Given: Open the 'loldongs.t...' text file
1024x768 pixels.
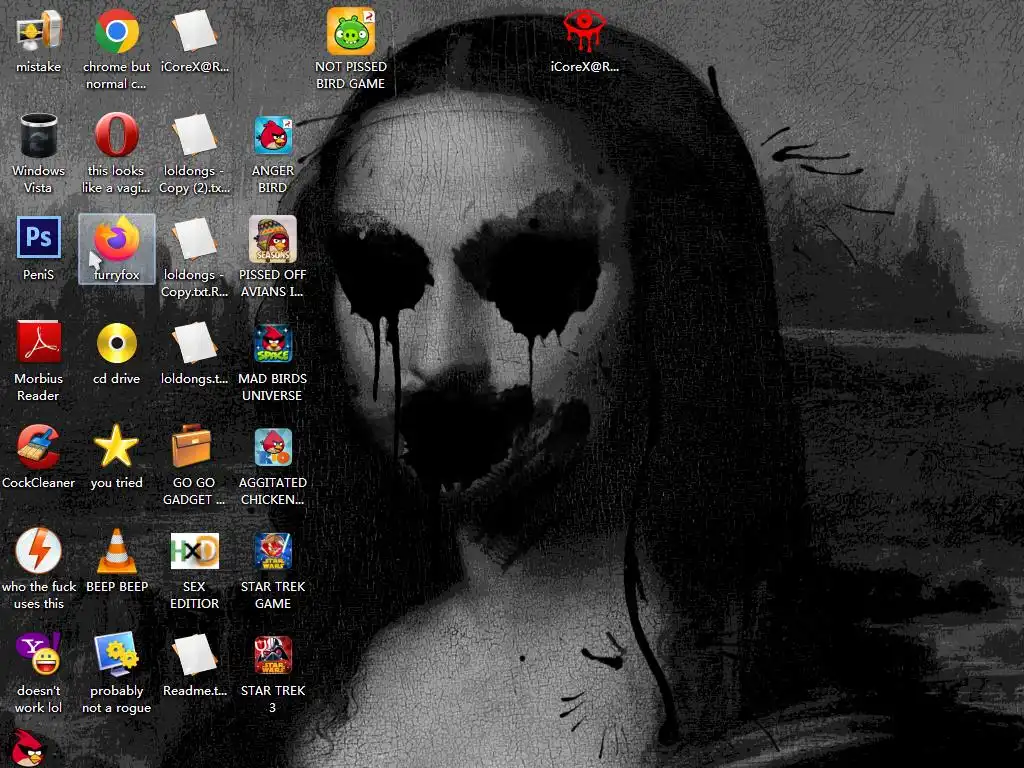Looking at the screenshot, I should coord(195,343).
